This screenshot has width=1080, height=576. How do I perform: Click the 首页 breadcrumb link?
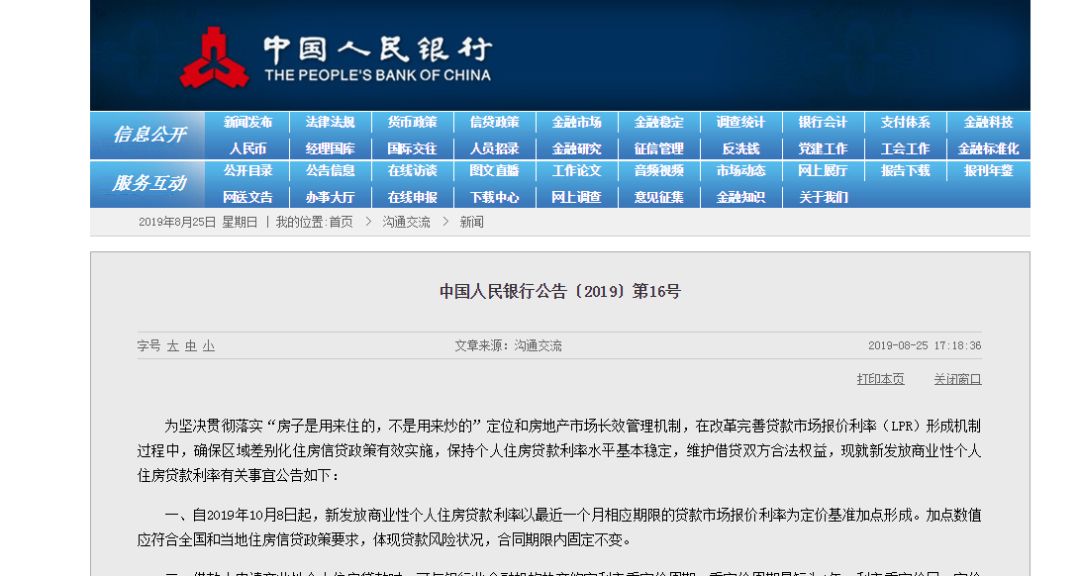(x=341, y=222)
